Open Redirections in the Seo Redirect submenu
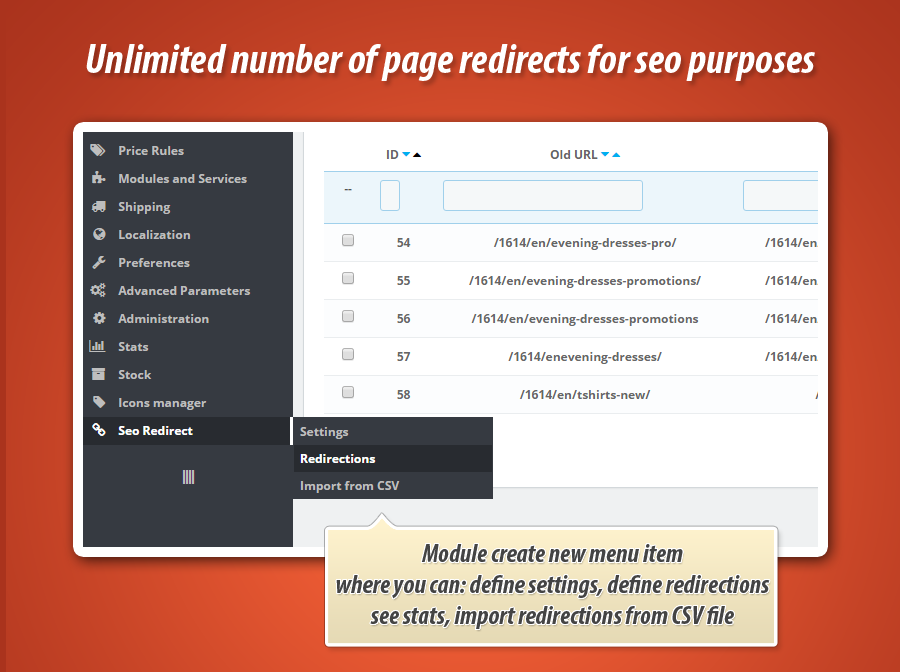Image resolution: width=900 pixels, height=672 pixels. coord(338,459)
